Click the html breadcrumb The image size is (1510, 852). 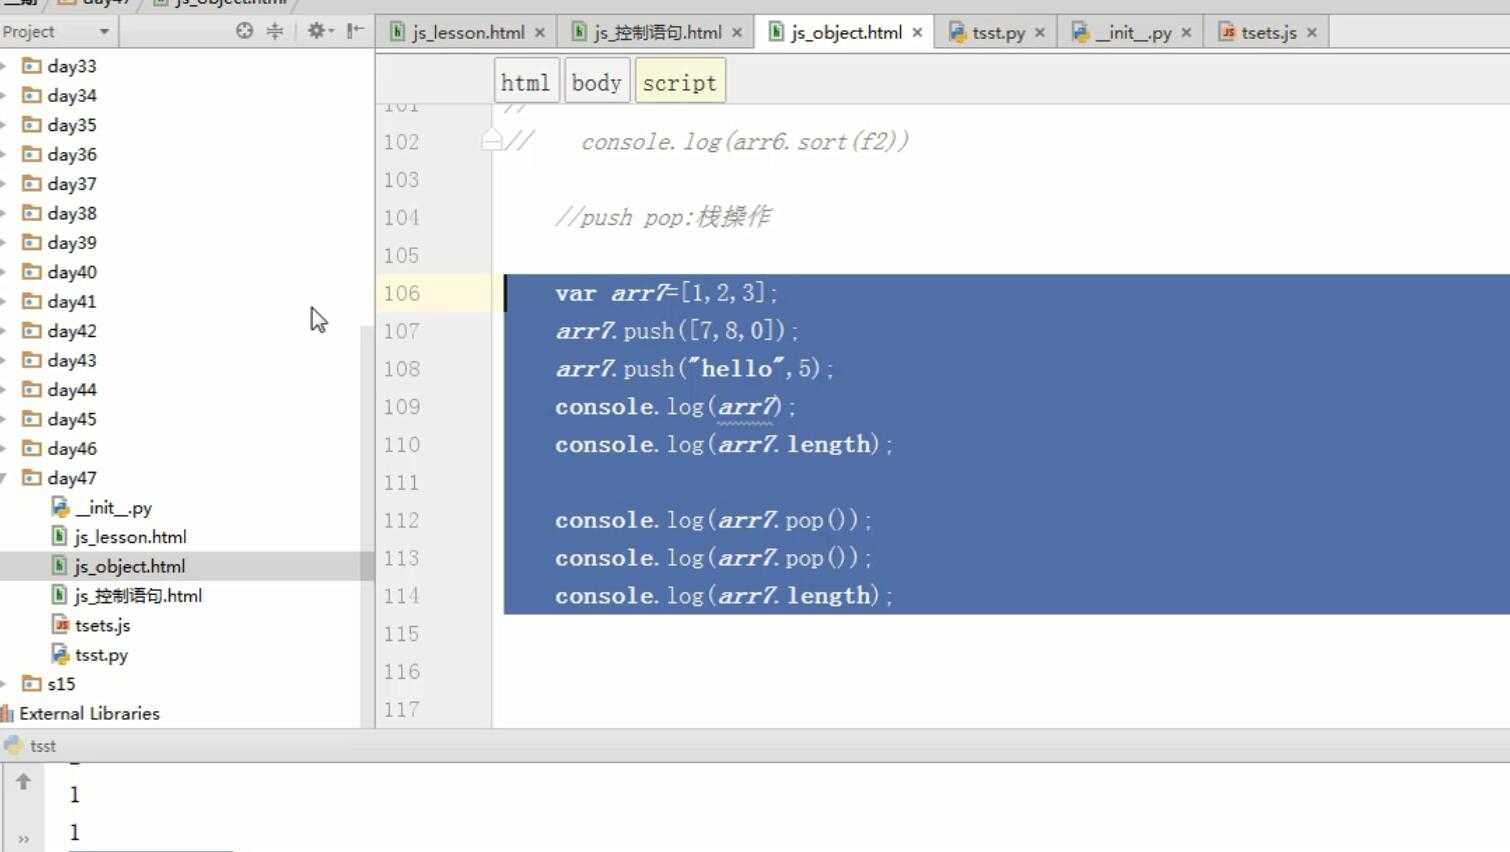pos(526,82)
